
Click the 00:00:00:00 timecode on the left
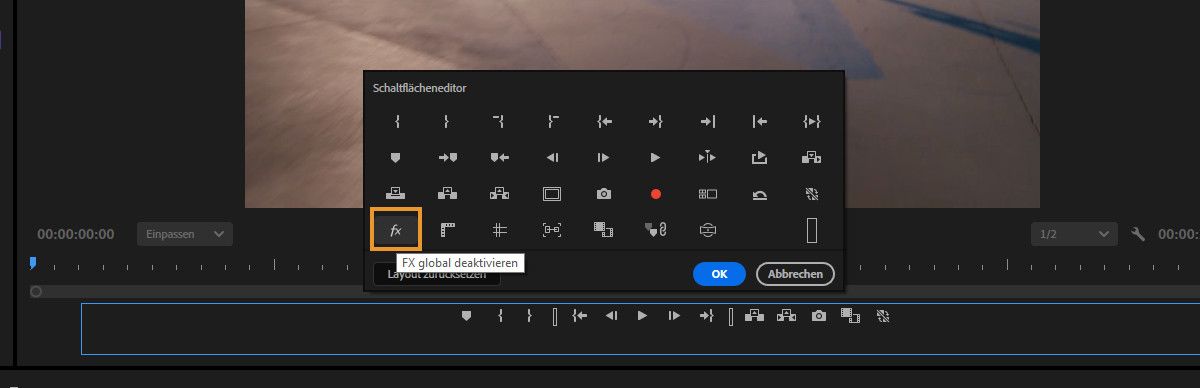[x=76, y=234]
